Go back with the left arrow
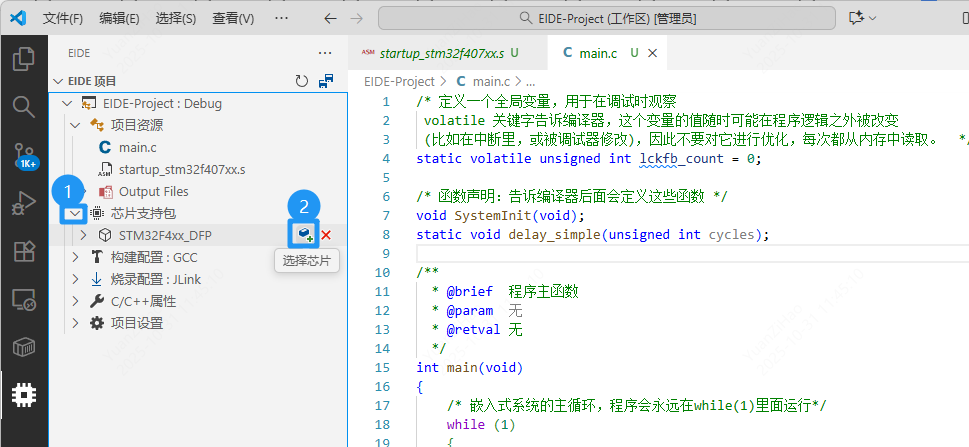969x447 pixels. pyautogui.click(x=331, y=19)
